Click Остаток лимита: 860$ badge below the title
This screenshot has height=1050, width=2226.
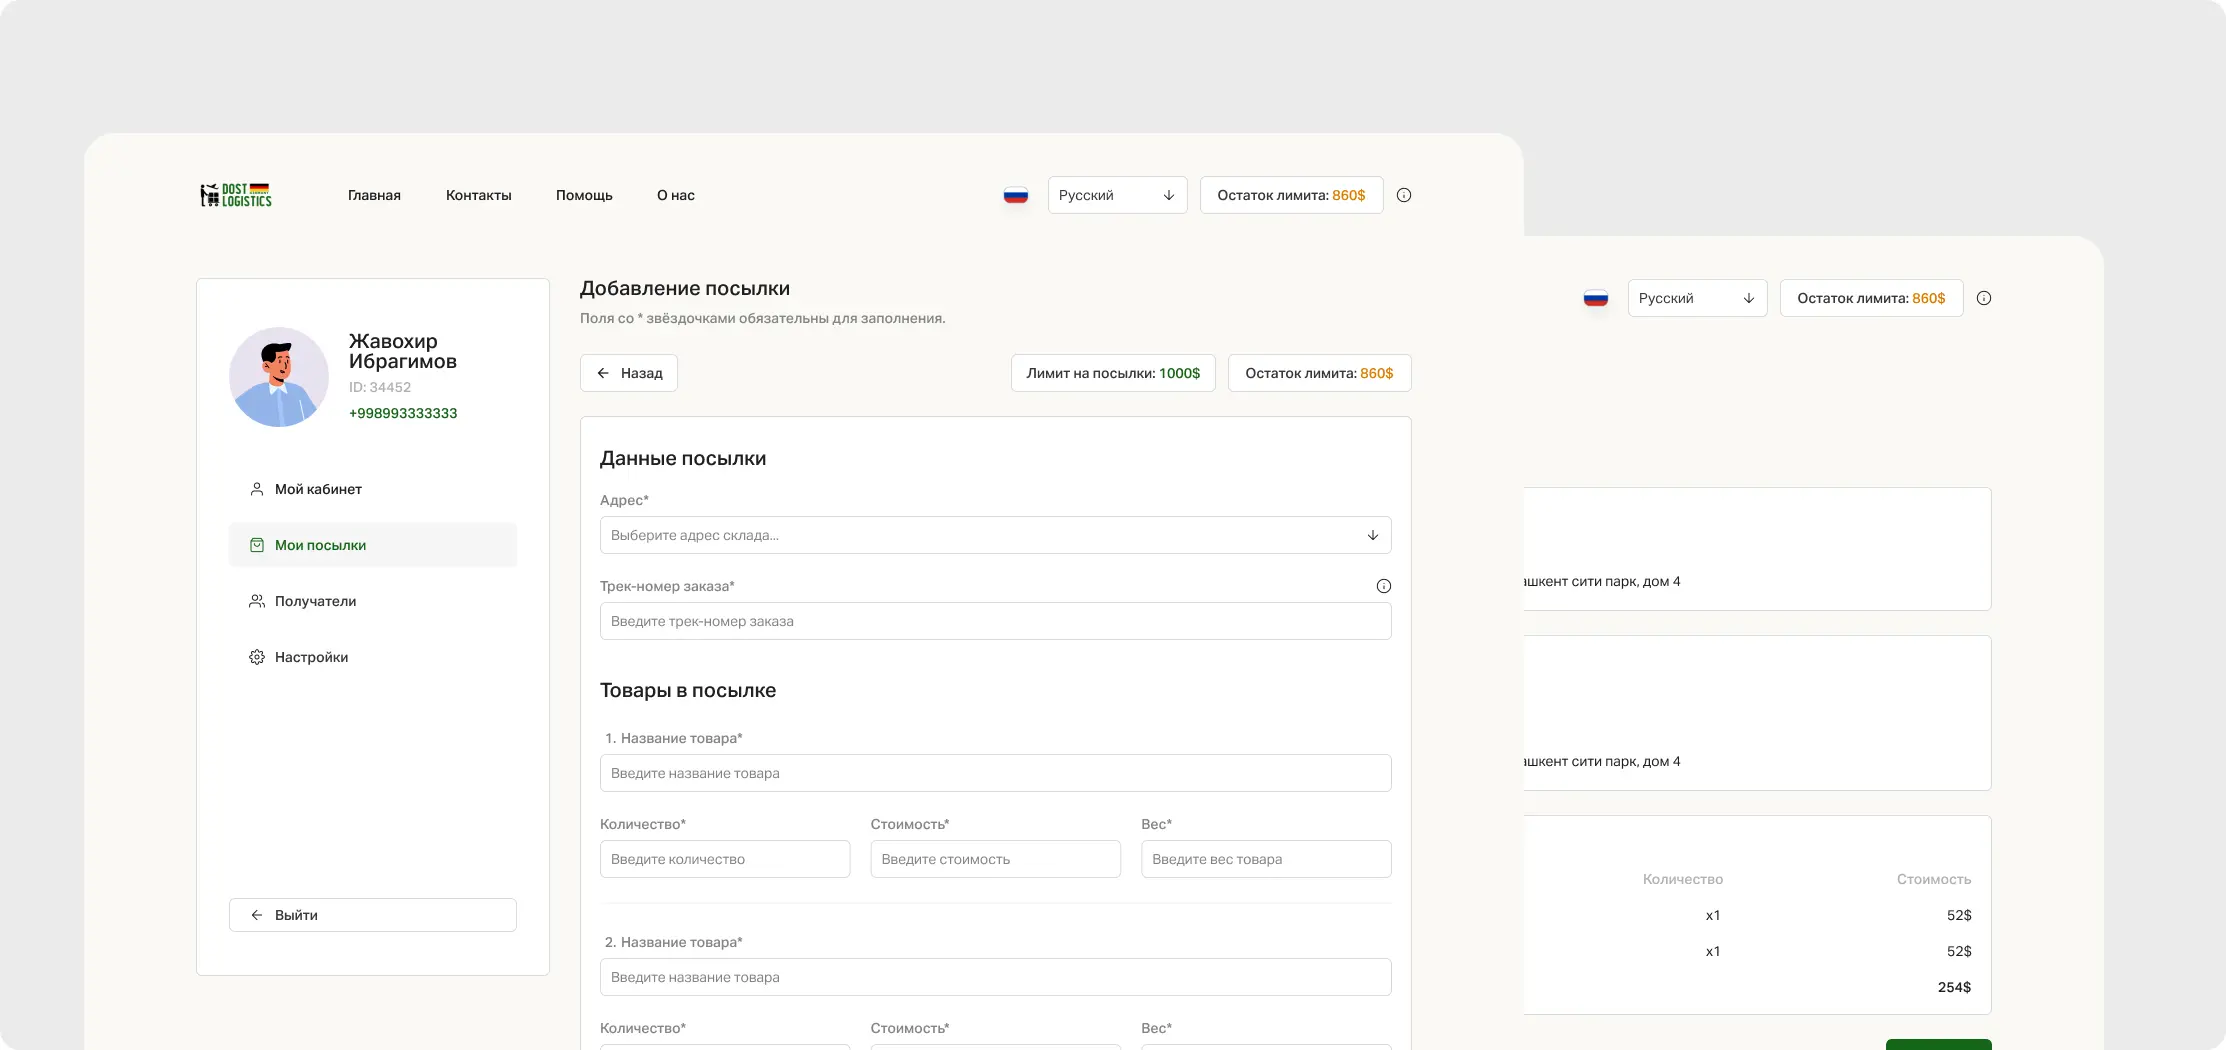(x=1320, y=373)
